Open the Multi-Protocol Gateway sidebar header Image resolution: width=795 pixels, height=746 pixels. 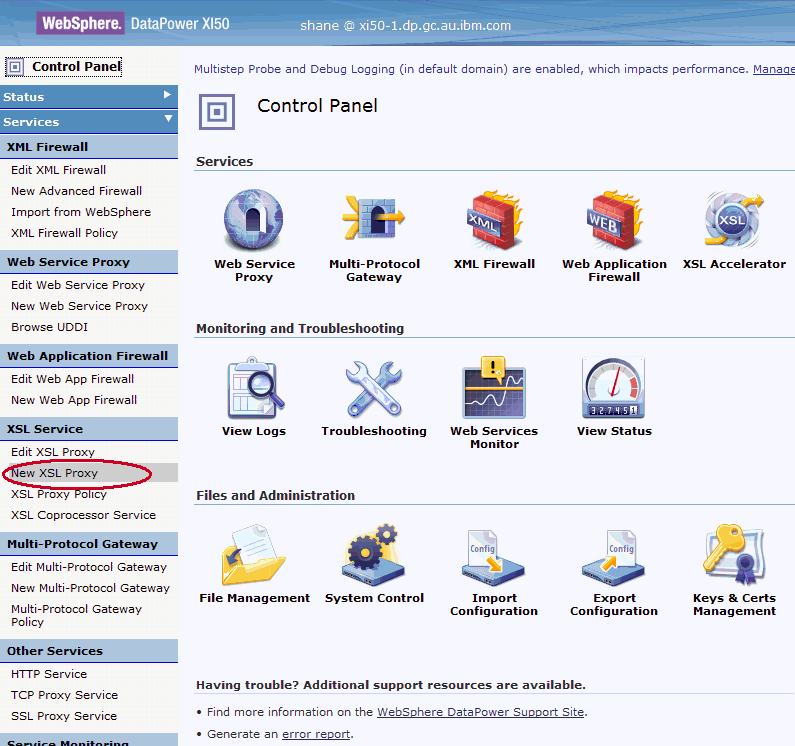[x=89, y=544]
